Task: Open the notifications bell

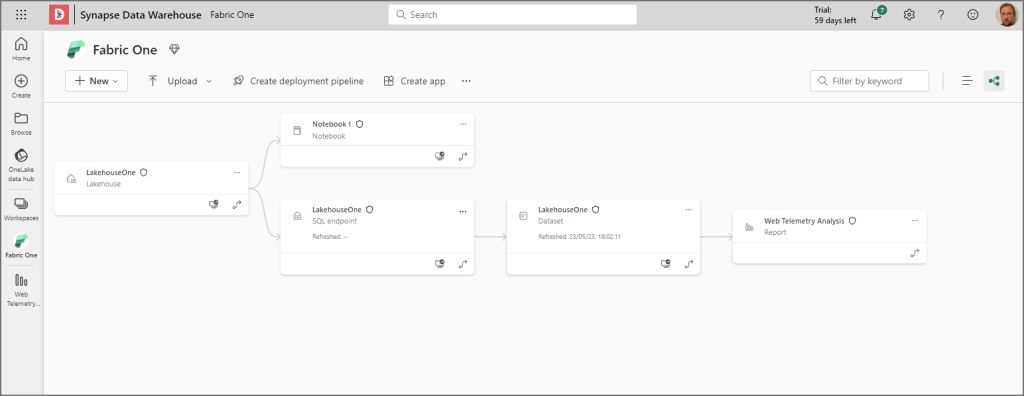Action: click(876, 14)
